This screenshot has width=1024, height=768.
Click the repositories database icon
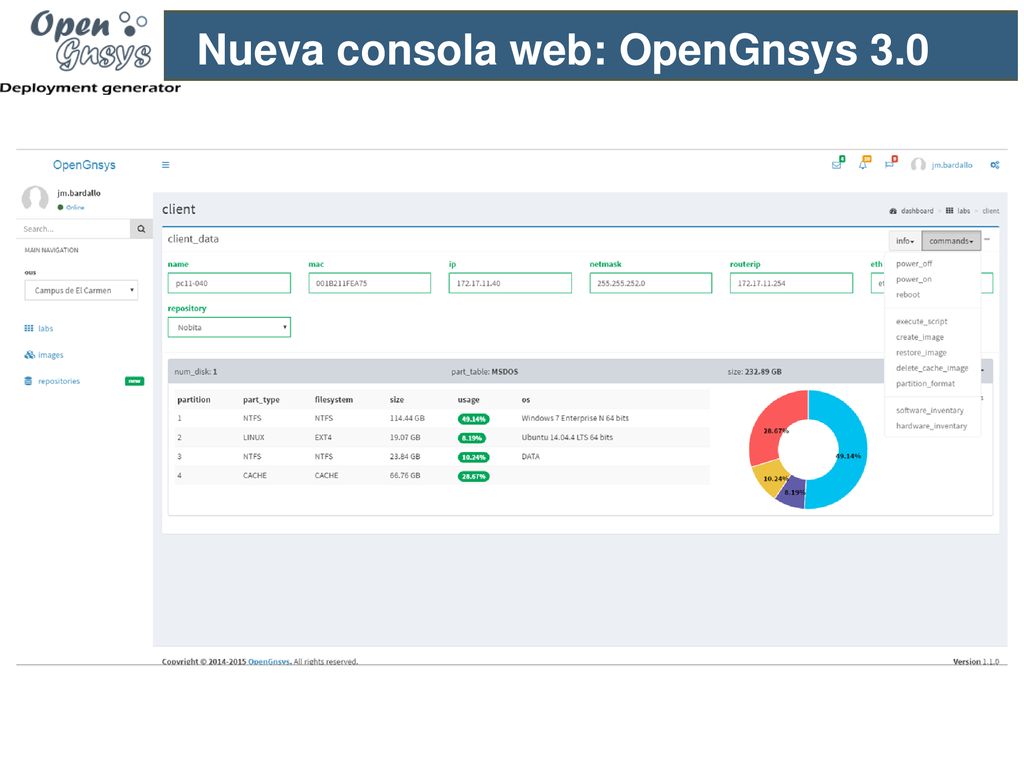click(28, 381)
